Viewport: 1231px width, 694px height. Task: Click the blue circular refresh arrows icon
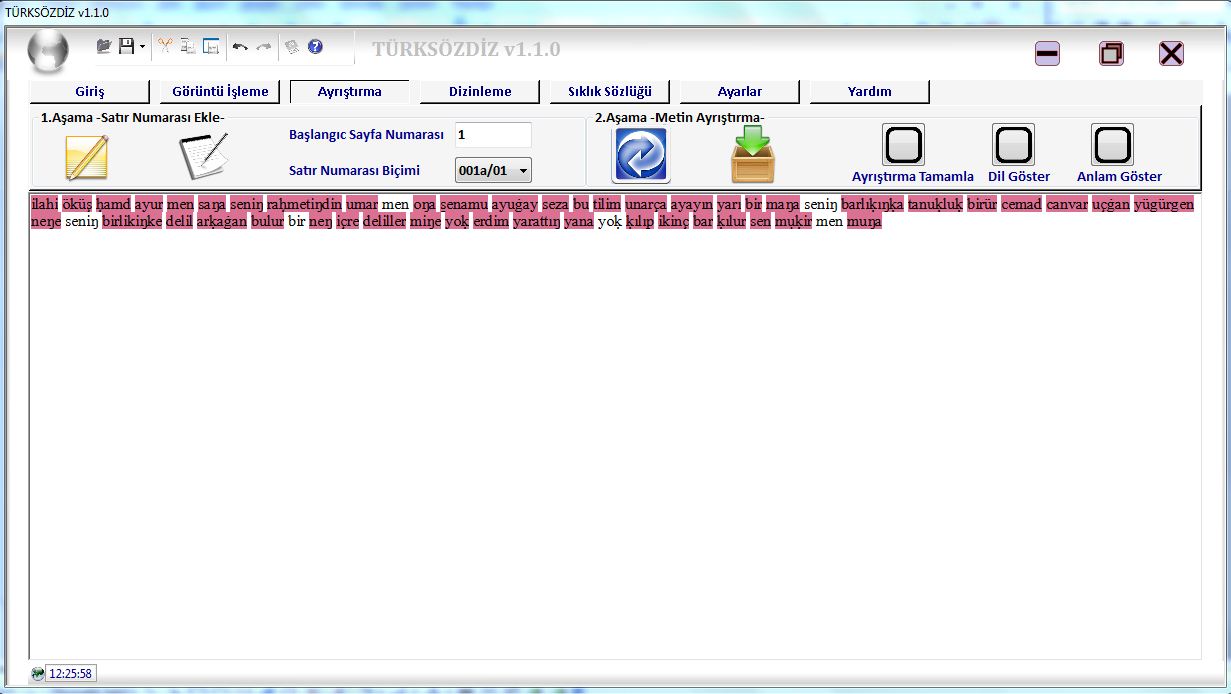641,155
